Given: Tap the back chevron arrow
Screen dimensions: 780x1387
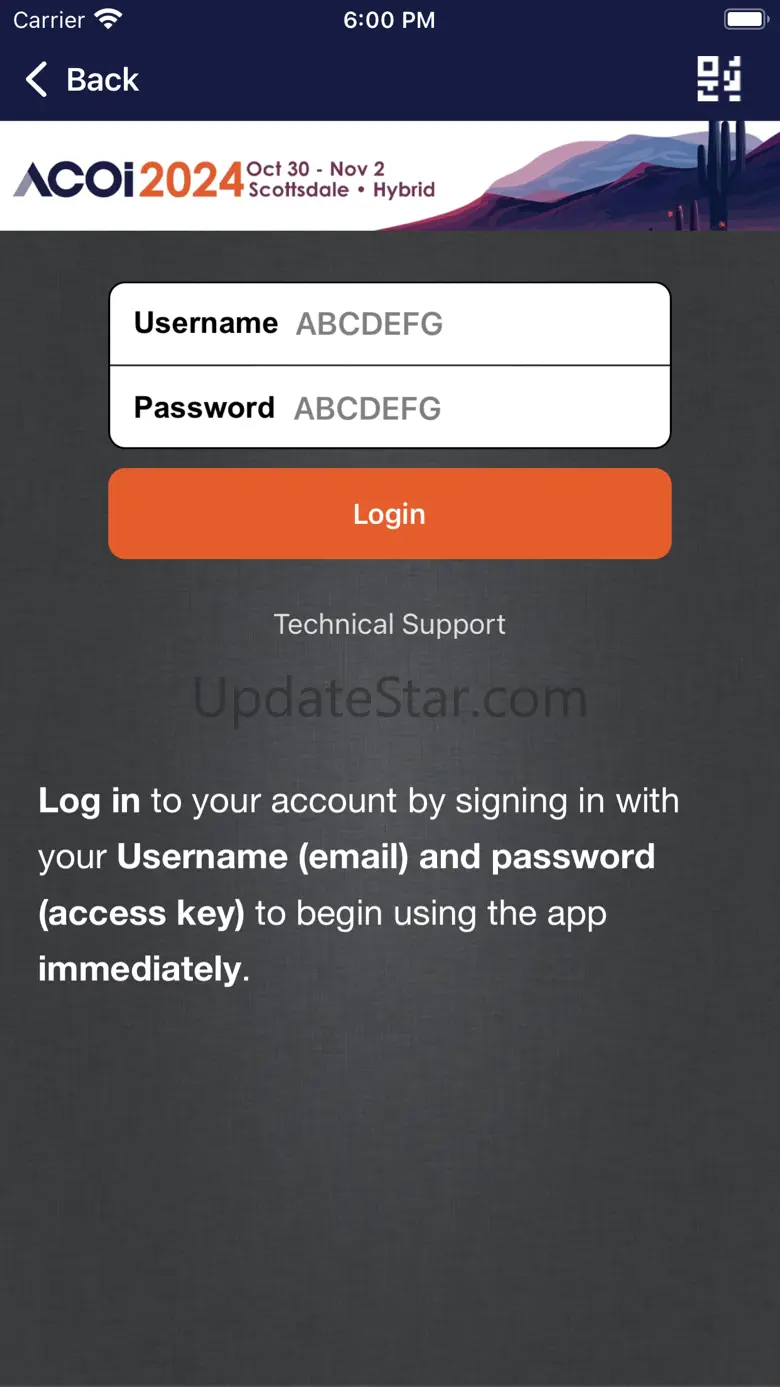Looking at the screenshot, I should [x=37, y=79].
